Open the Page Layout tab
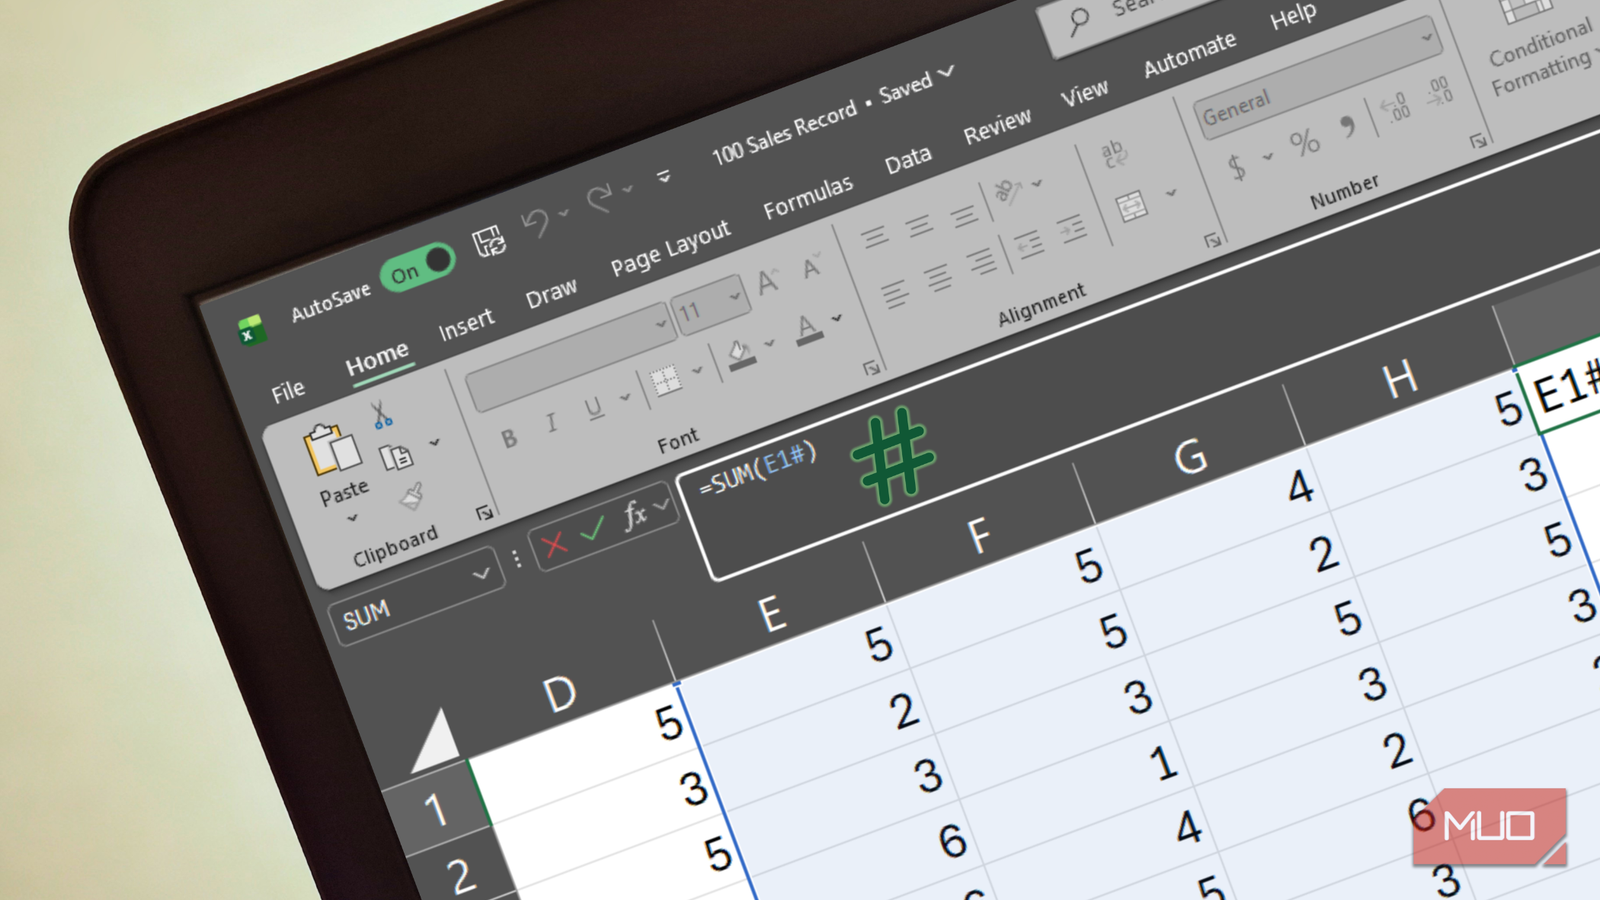This screenshot has width=1600, height=900. coord(670,248)
